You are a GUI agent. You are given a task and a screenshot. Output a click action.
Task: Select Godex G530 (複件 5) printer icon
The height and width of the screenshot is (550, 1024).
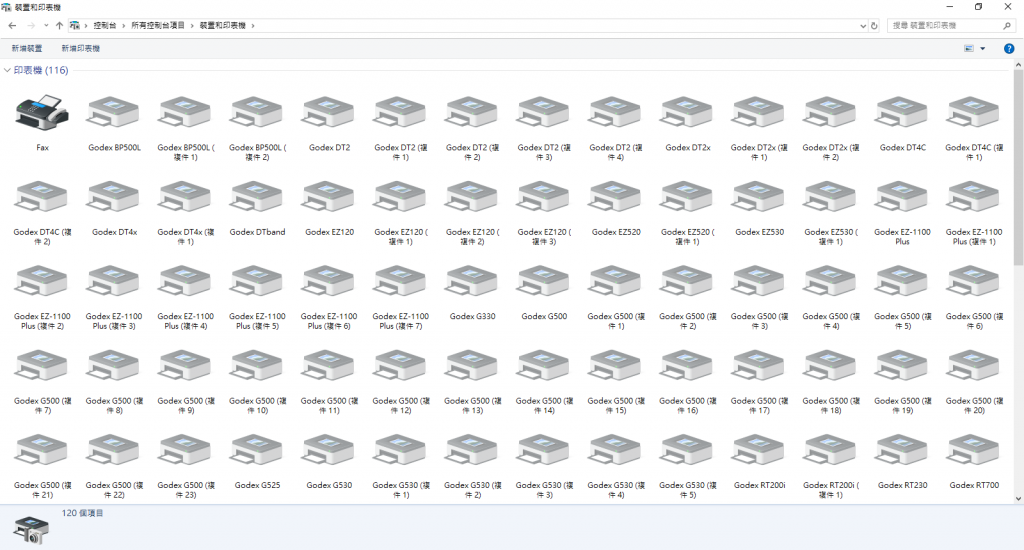[x=687, y=450]
